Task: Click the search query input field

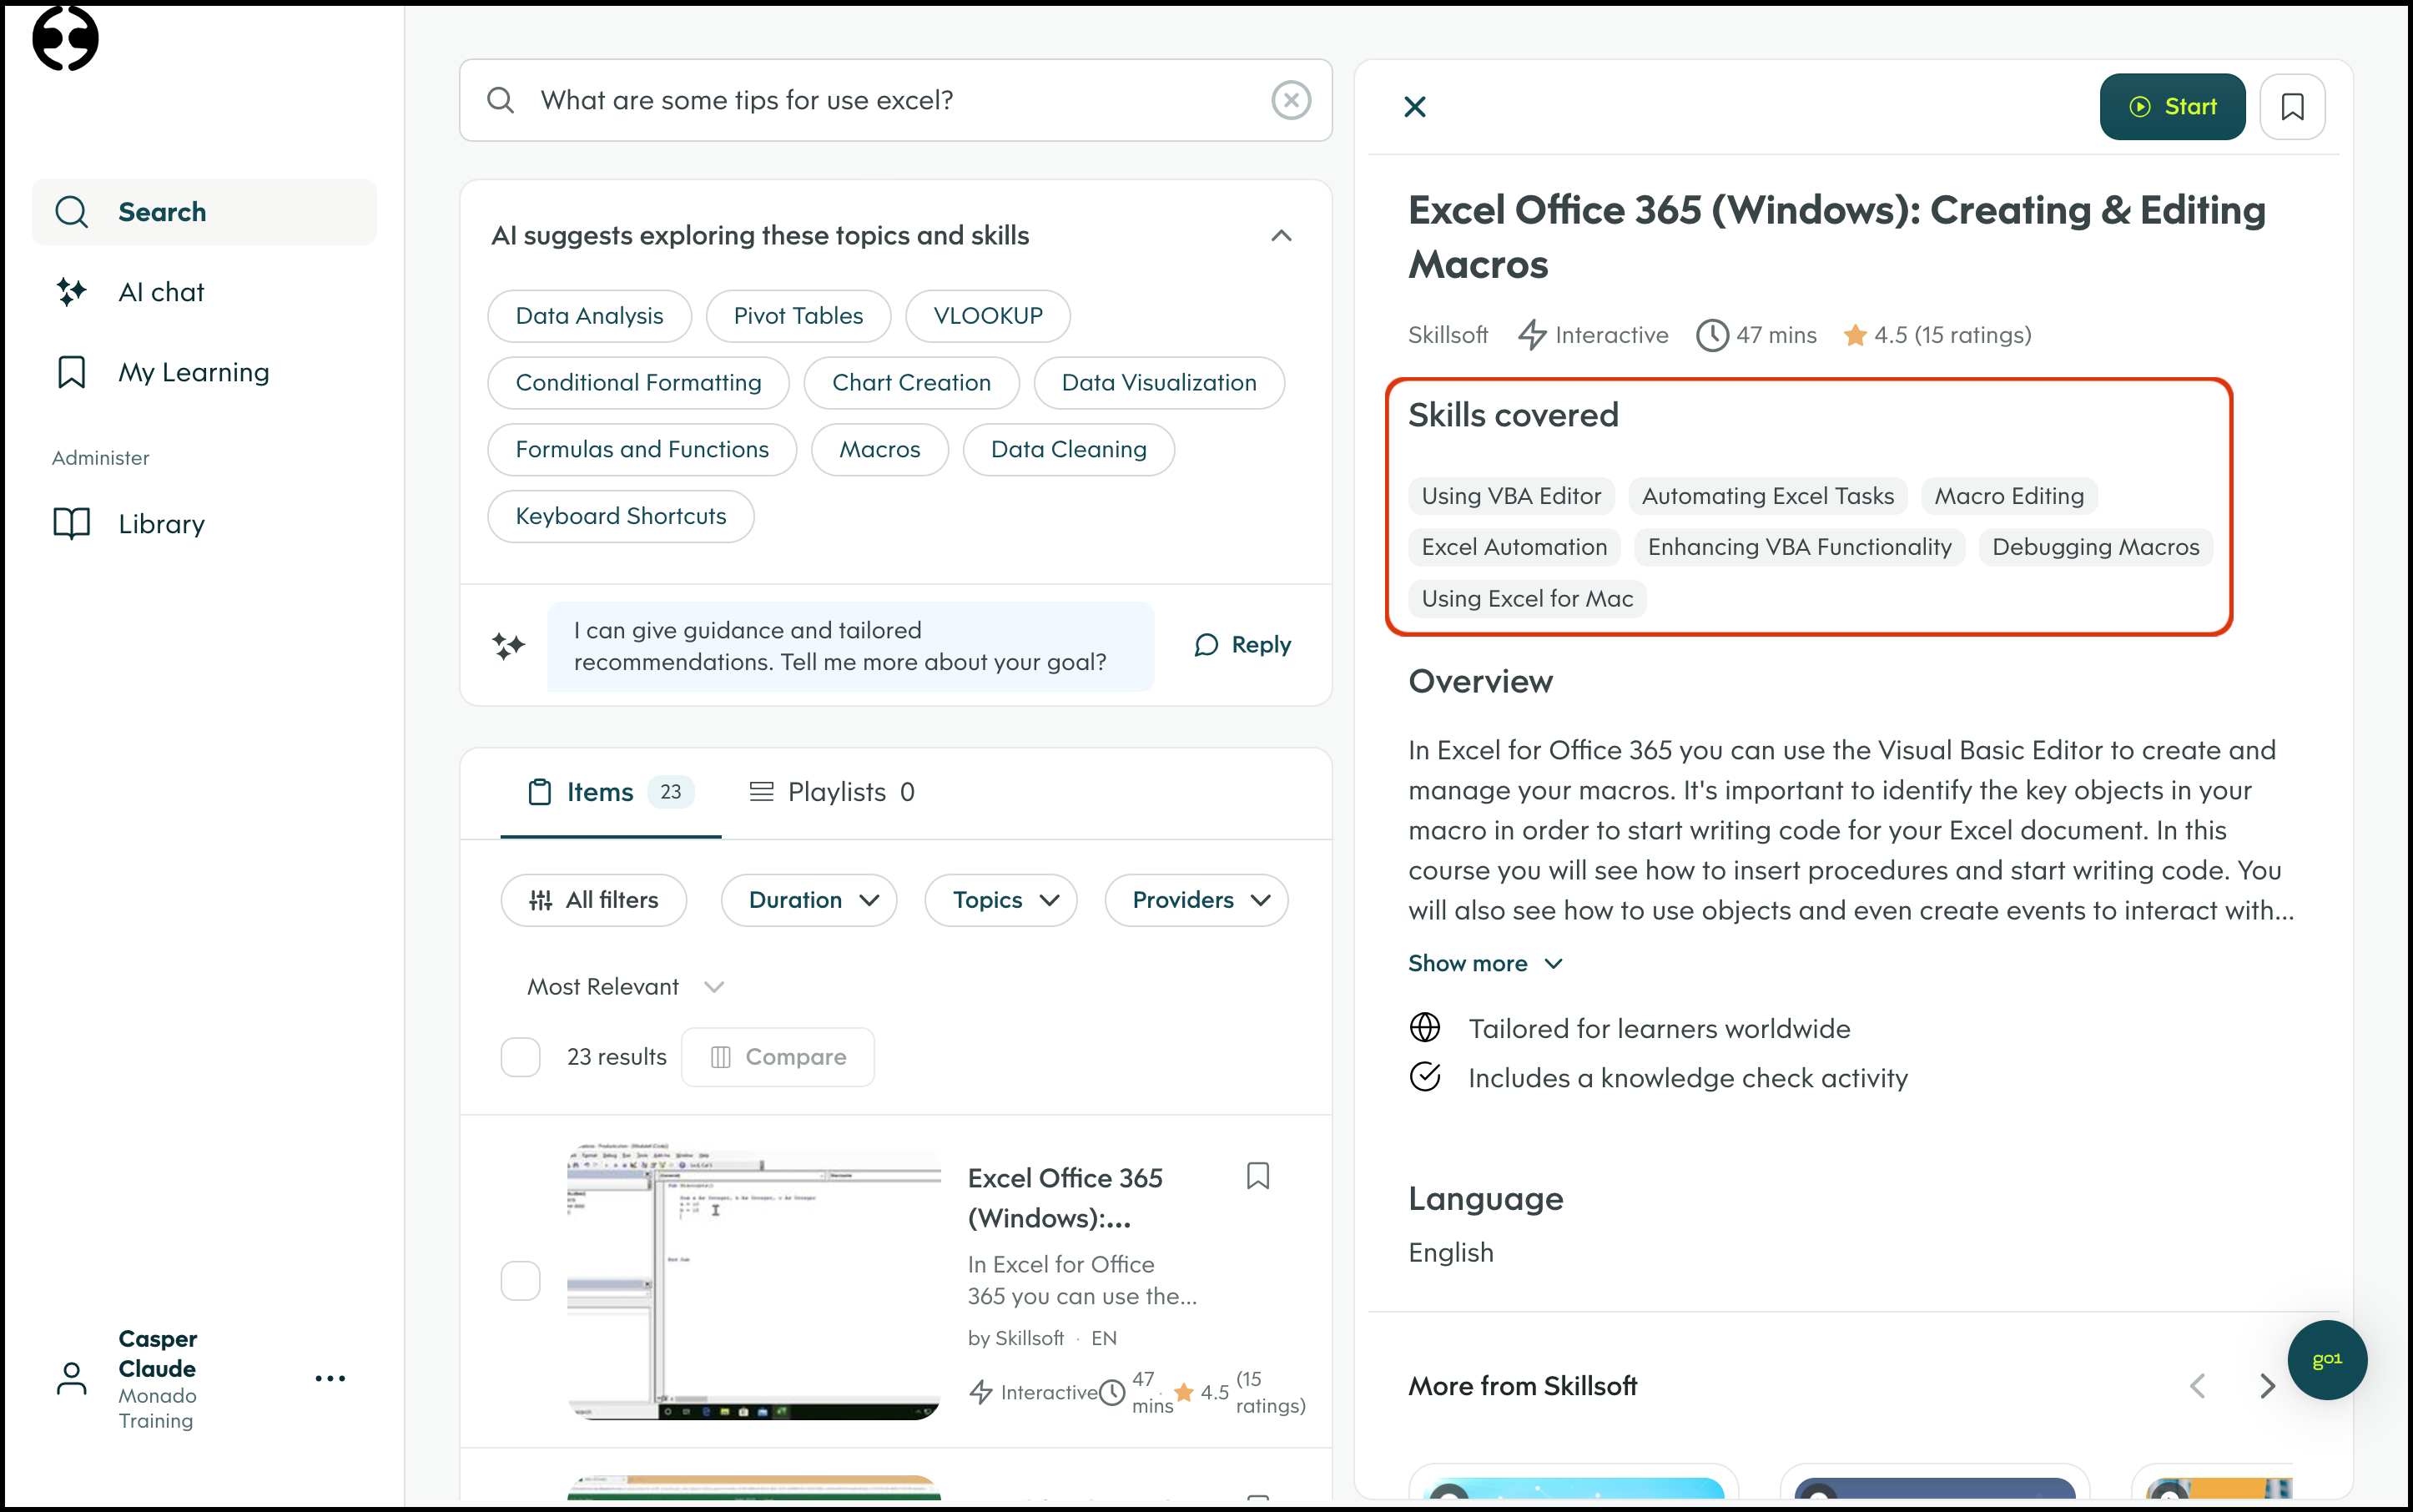Action: tap(895, 100)
